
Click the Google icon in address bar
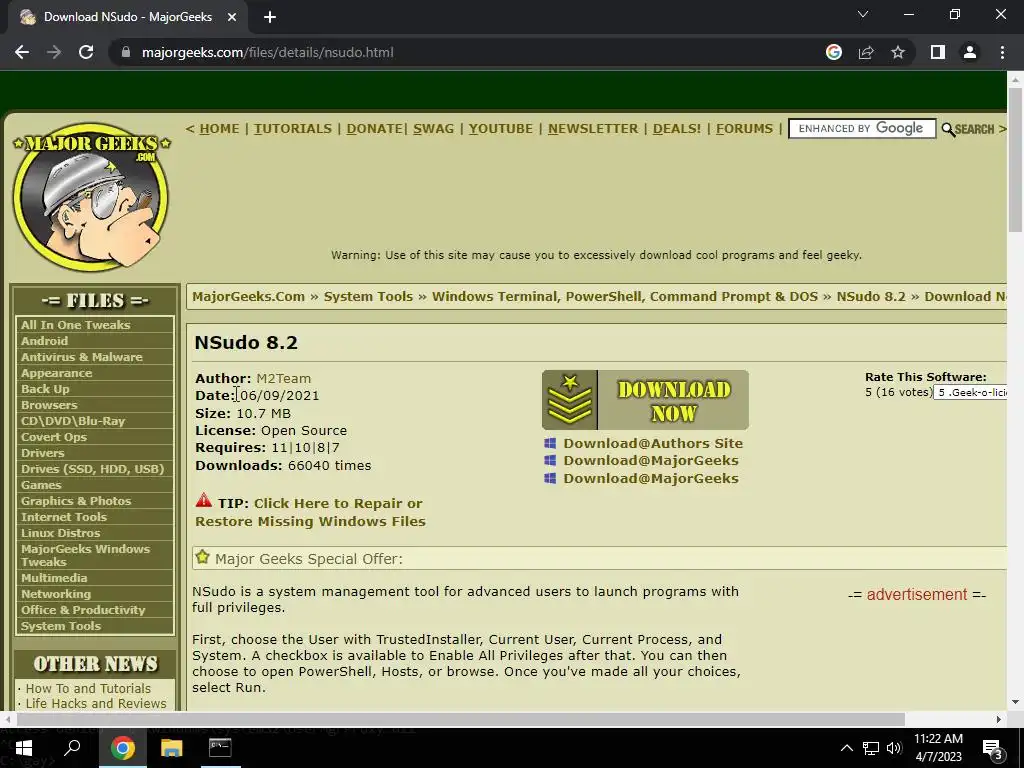point(834,52)
